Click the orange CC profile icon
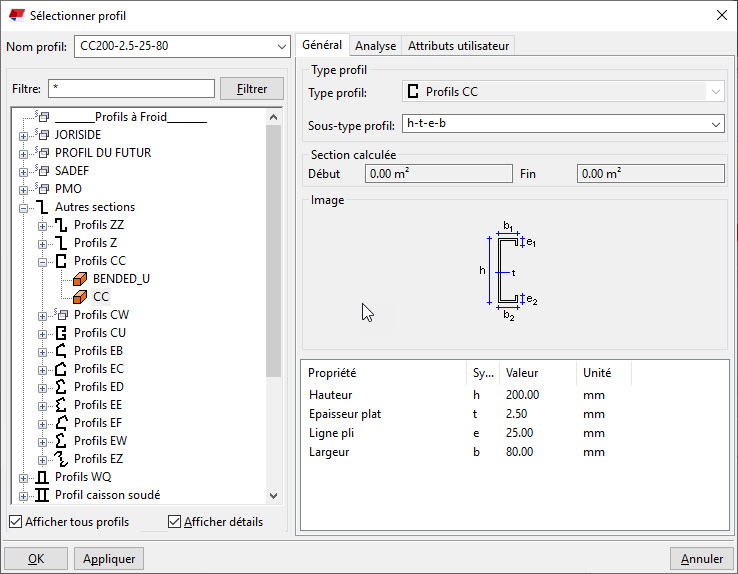The image size is (738, 574). tap(80, 297)
